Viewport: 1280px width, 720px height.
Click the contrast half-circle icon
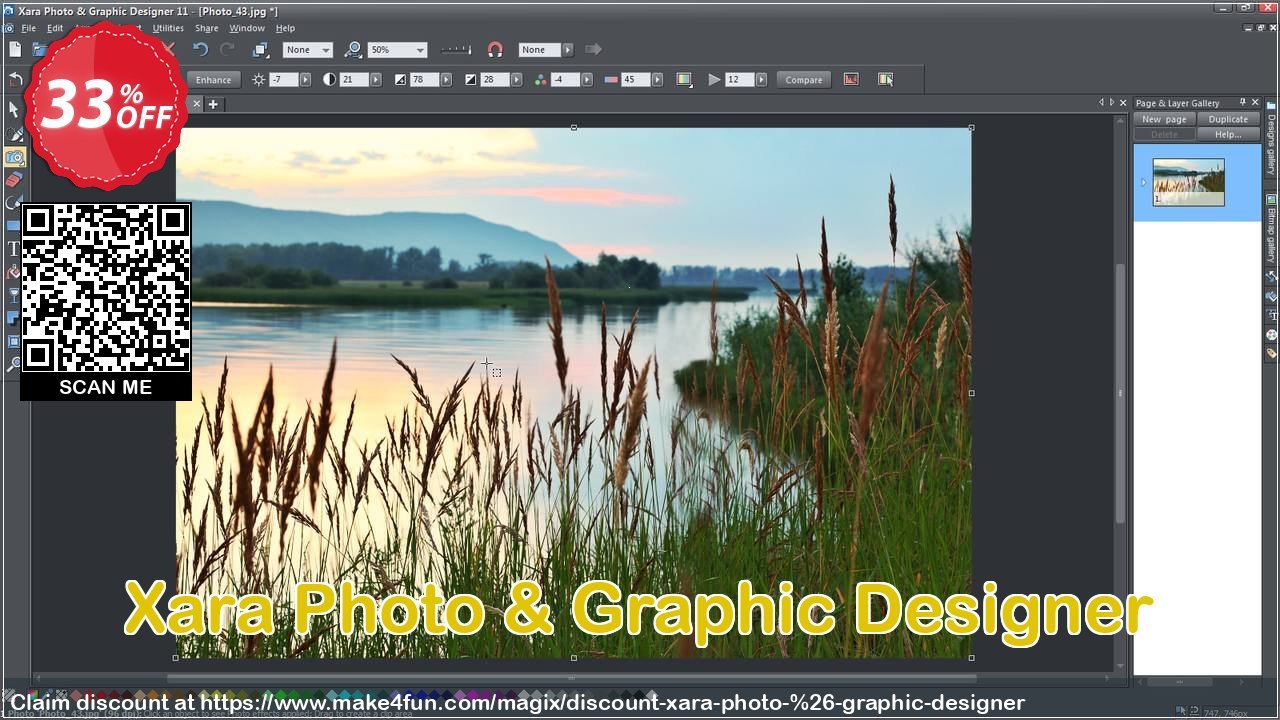pyautogui.click(x=329, y=79)
